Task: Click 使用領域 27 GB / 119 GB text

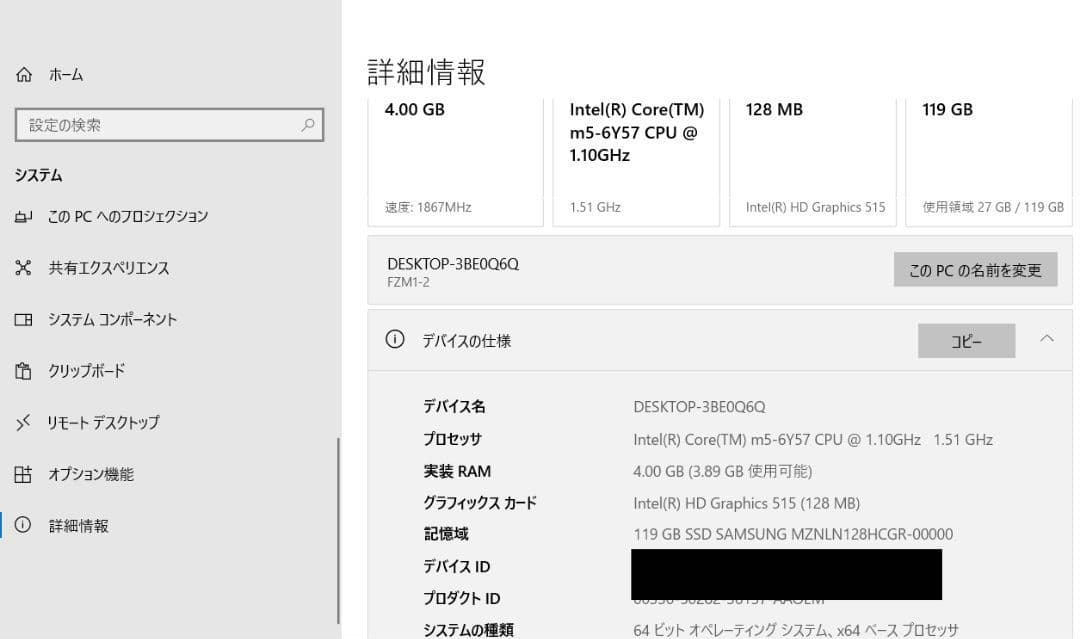Action: pyautogui.click(x=993, y=207)
